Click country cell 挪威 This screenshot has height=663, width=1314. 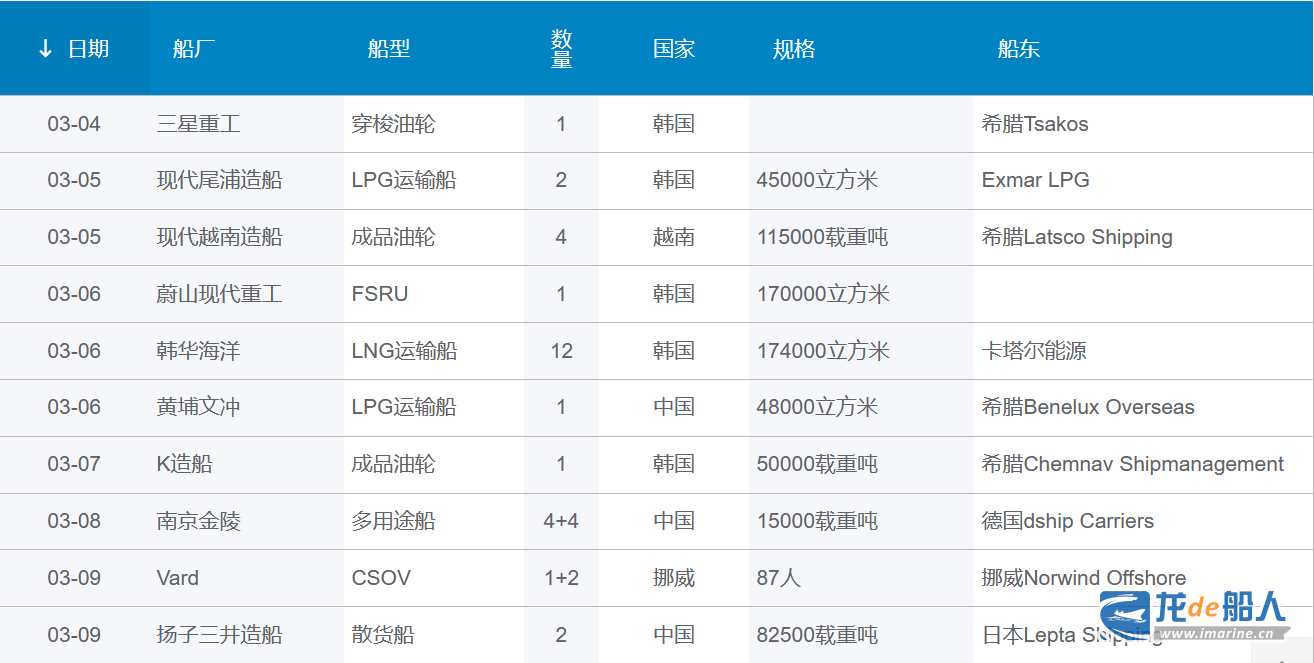point(674,578)
